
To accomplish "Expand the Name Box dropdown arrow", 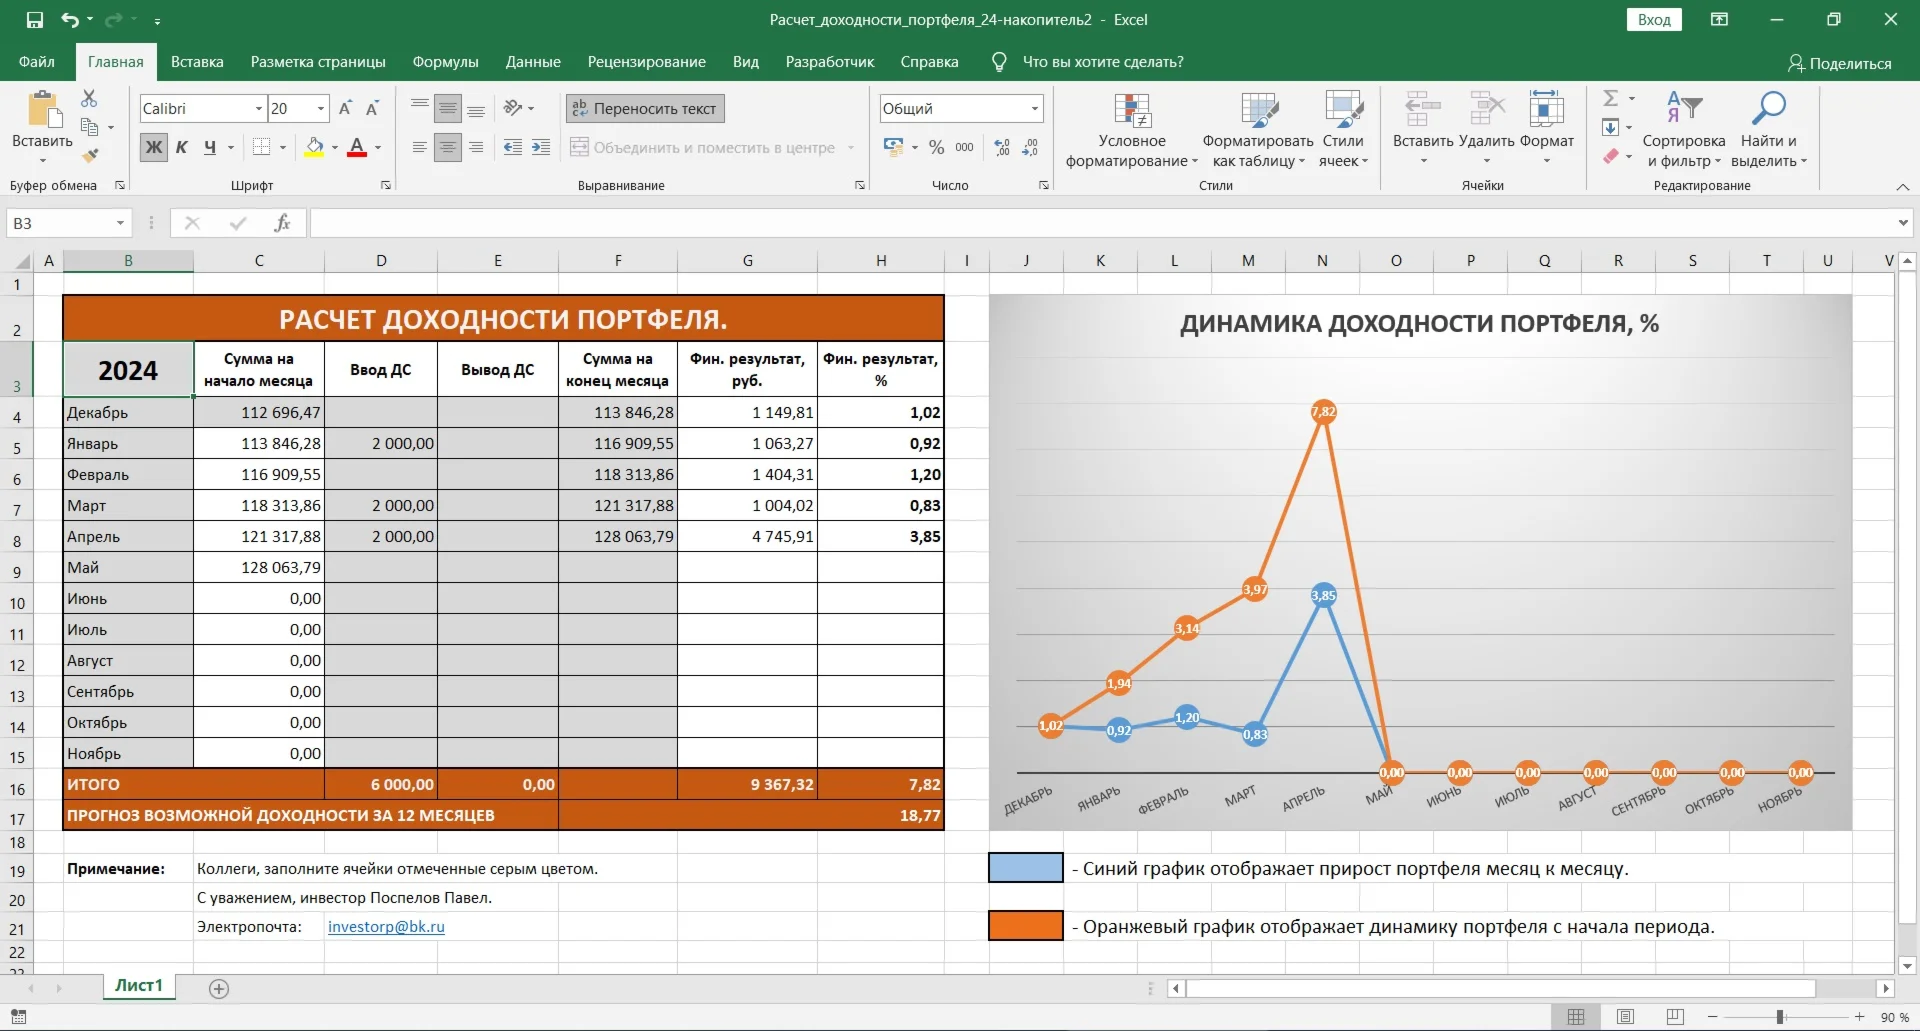I will [x=120, y=223].
